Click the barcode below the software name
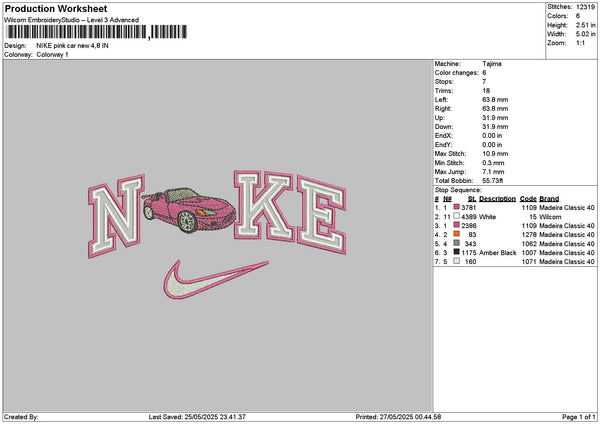The width and height of the screenshot is (600, 424). click(x=96, y=32)
